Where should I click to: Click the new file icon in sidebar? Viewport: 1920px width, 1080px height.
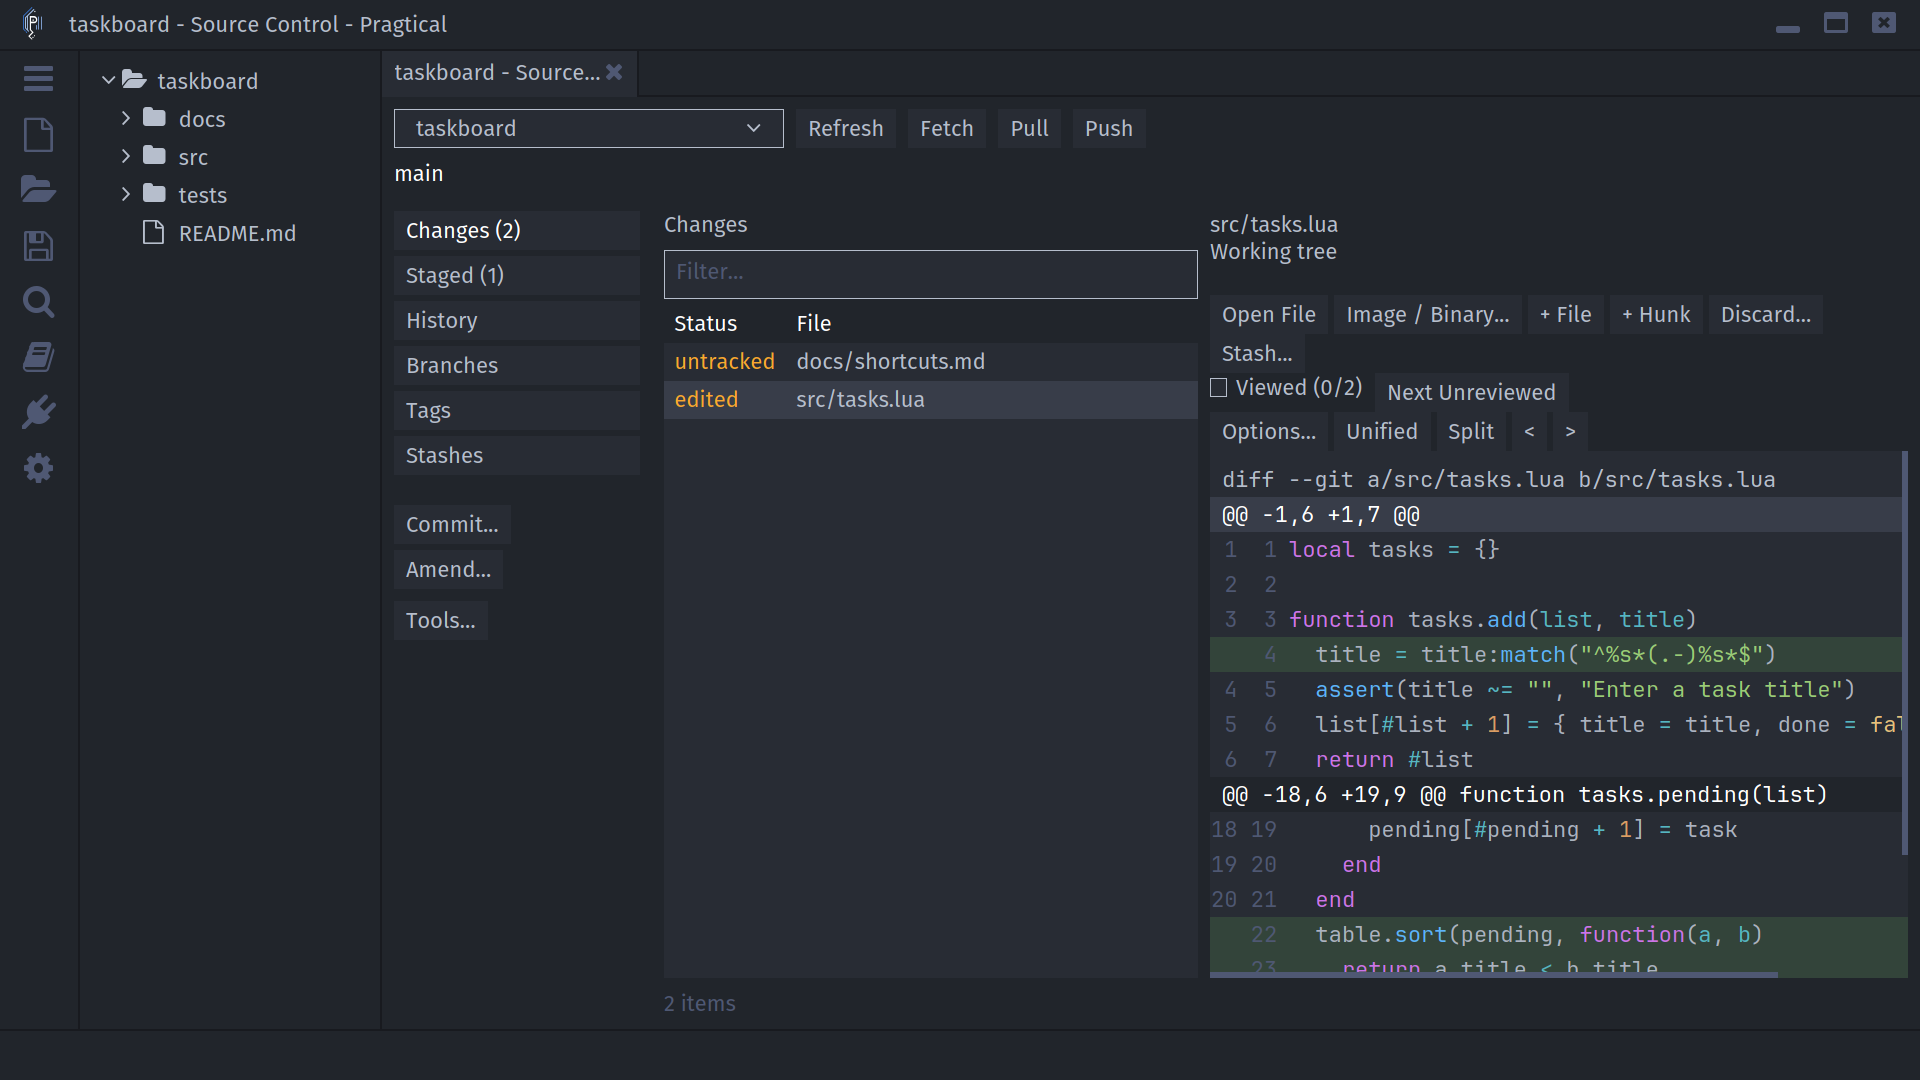coord(38,134)
